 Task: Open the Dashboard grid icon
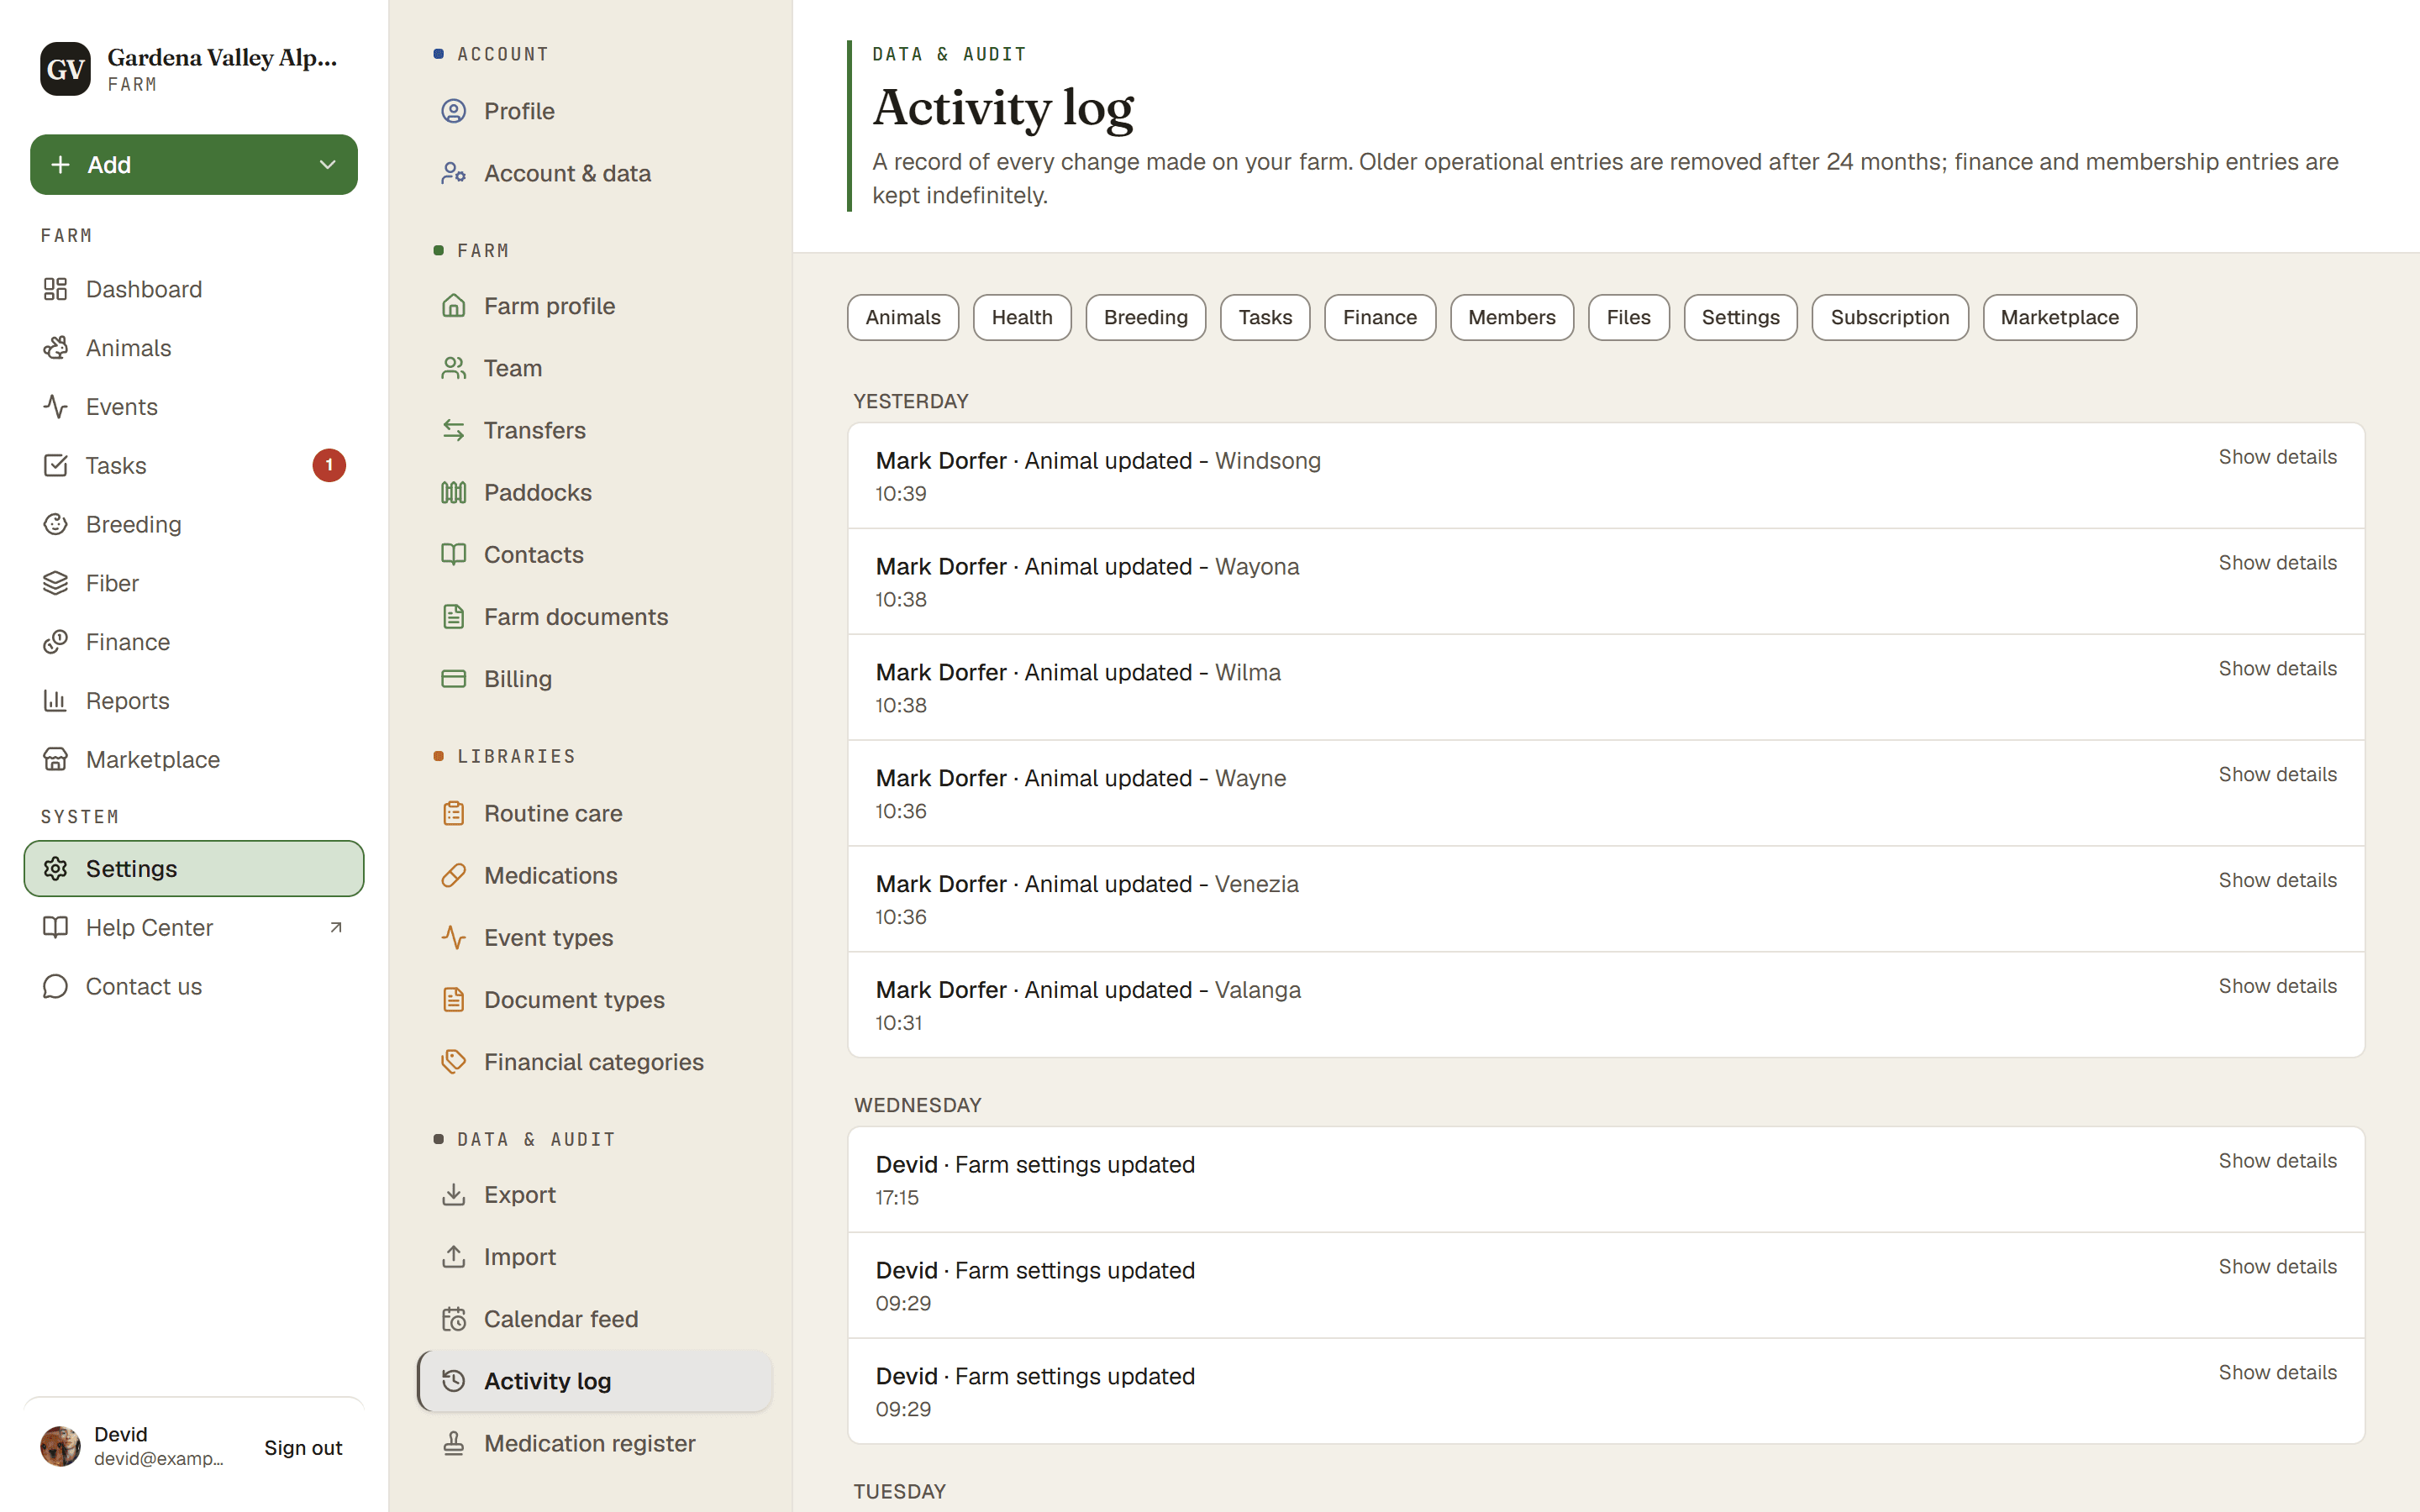(55, 289)
